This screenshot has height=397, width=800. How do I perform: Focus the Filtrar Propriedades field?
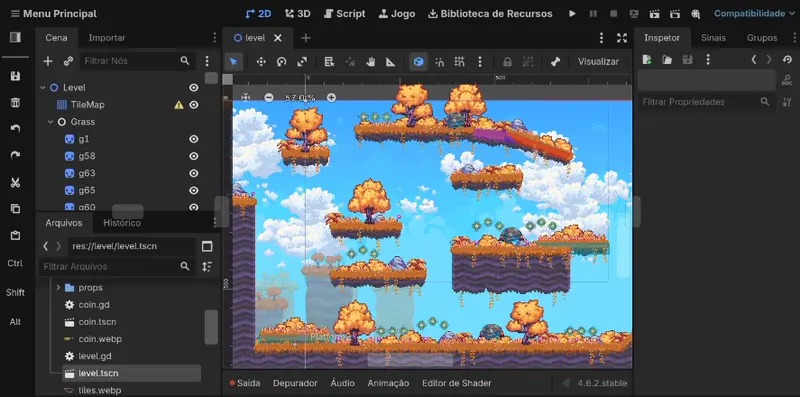click(706, 102)
